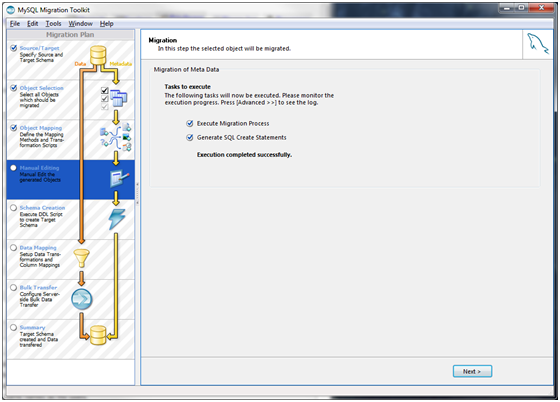Click the Source/Target step link
The width and height of the screenshot is (560, 402).
[x=40, y=48]
